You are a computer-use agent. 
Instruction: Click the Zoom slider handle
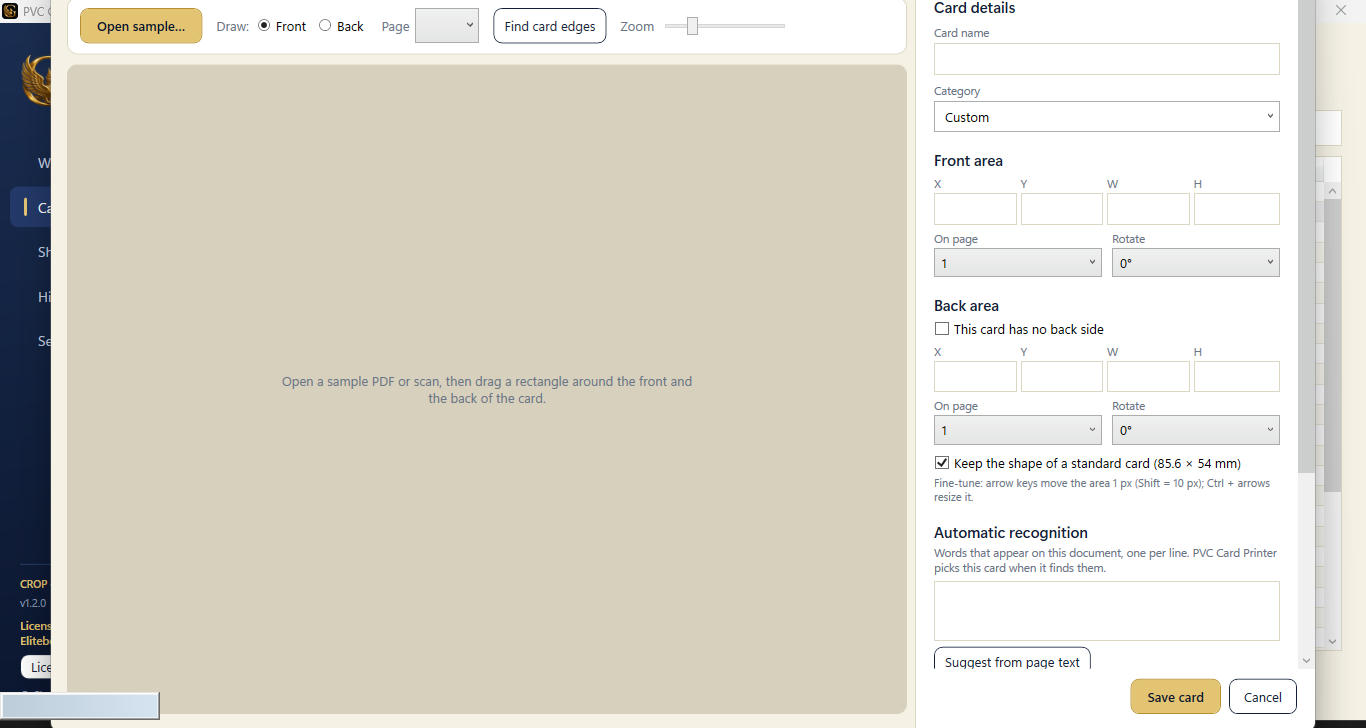click(692, 26)
